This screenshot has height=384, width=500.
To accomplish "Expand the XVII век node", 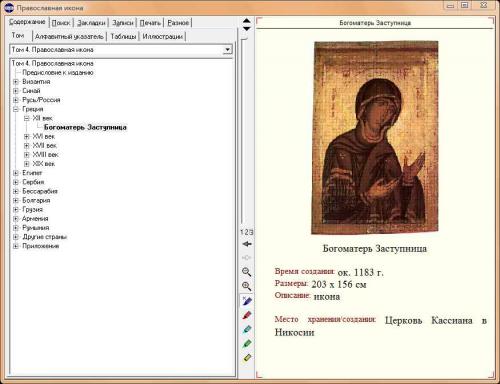I will point(27,146).
